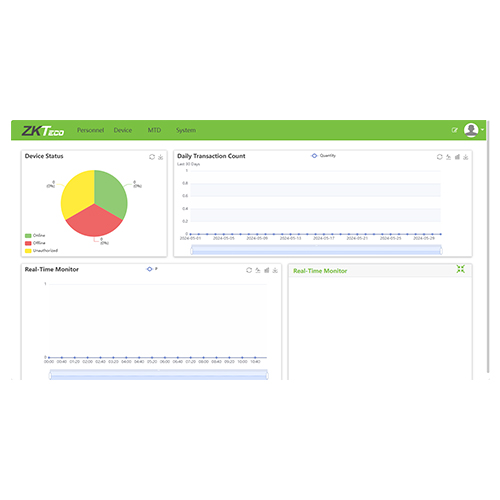Viewport: 500px width, 500px height.
Task: Toggle the Quantity series legend
Action: [x=323, y=156]
